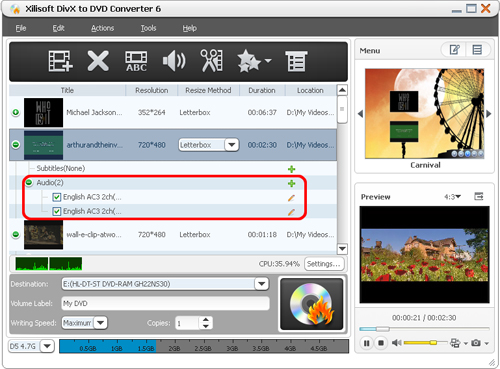Add a subtitle with the green plus
The height and width of the screenshot is (369, 500).
pyautogui.click(x=292, y=169)
